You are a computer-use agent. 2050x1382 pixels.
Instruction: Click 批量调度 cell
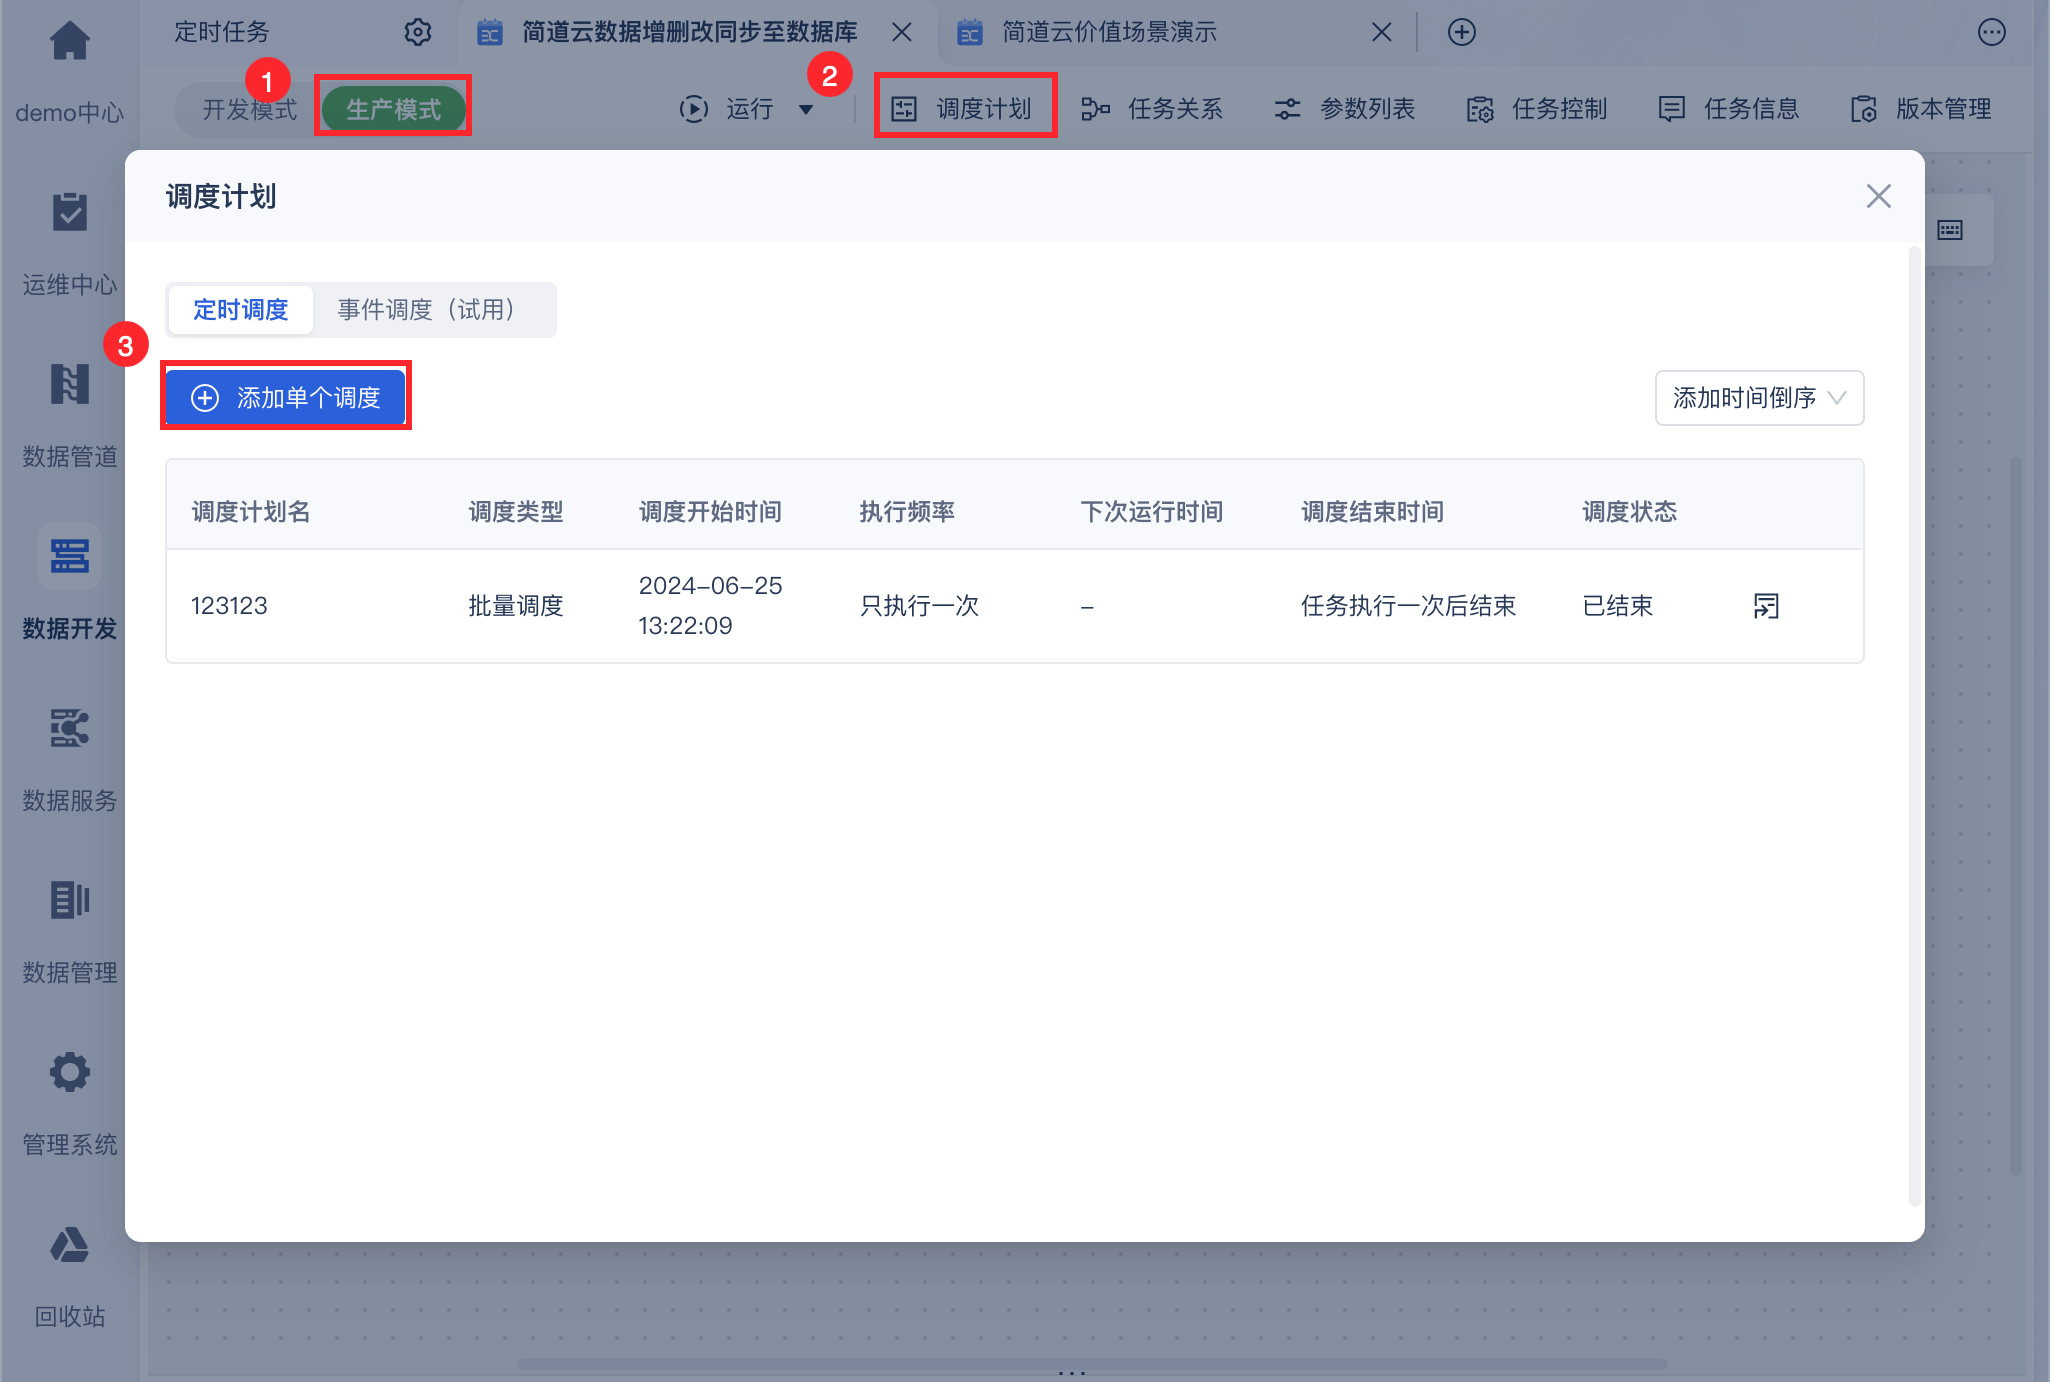point(516,606)
